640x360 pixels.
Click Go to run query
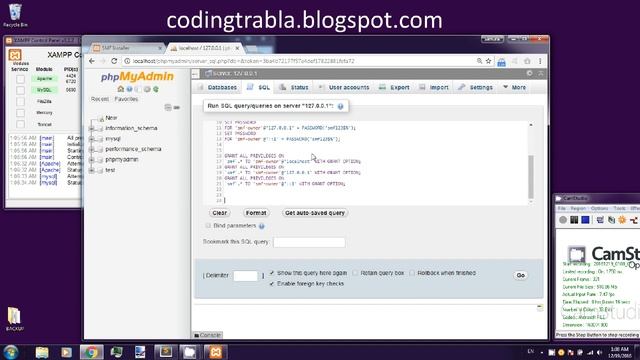520,276
